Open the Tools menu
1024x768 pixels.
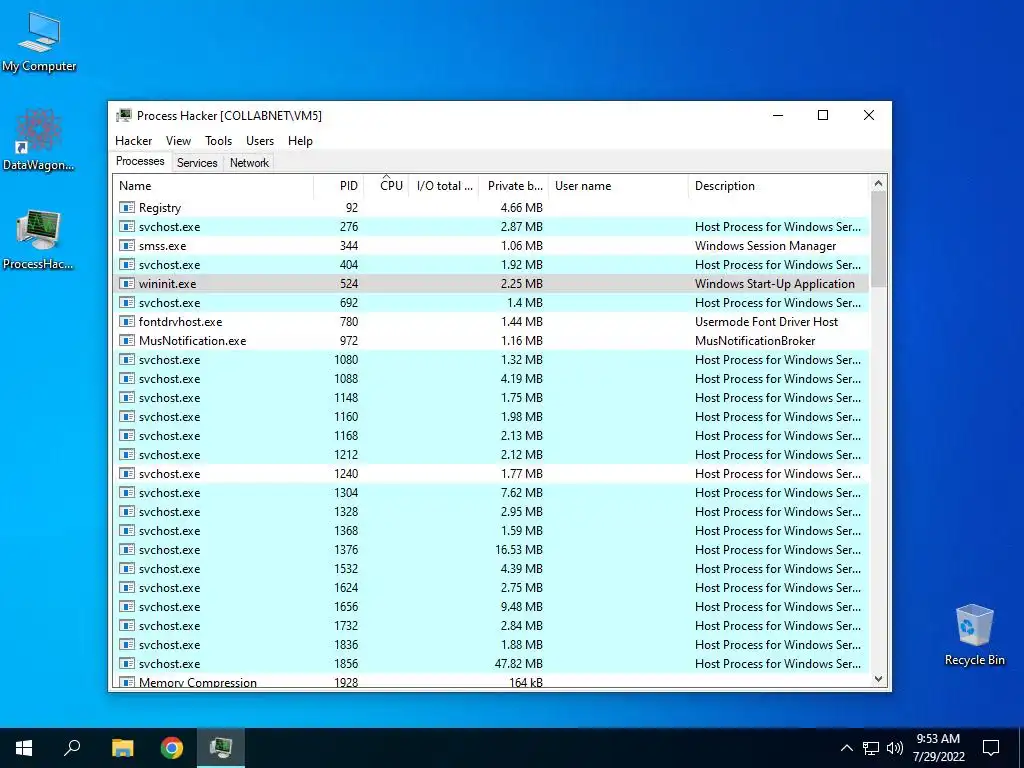(x=218, y=140)
